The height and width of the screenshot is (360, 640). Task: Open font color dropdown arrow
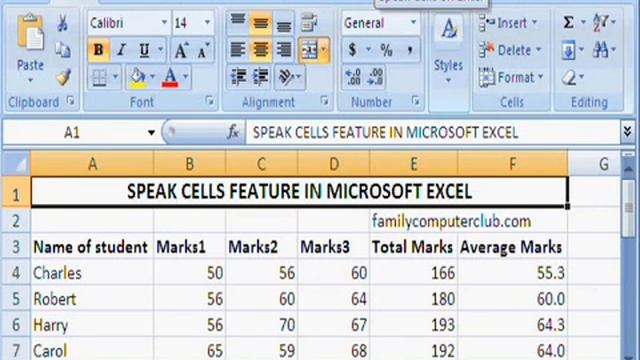coord(185,77)
